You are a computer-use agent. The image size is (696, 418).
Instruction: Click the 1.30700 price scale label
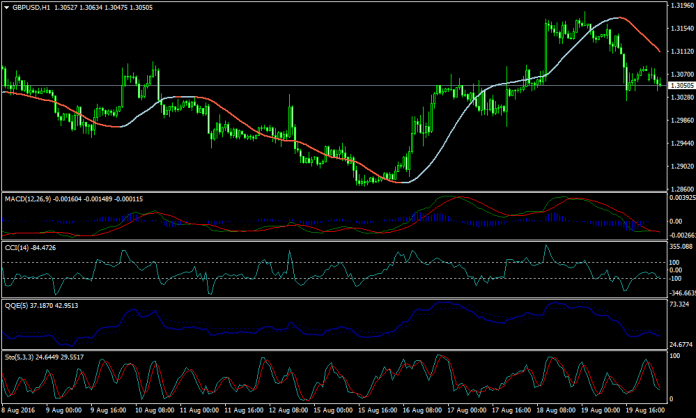pyautogui.click(x=680, y=74)
